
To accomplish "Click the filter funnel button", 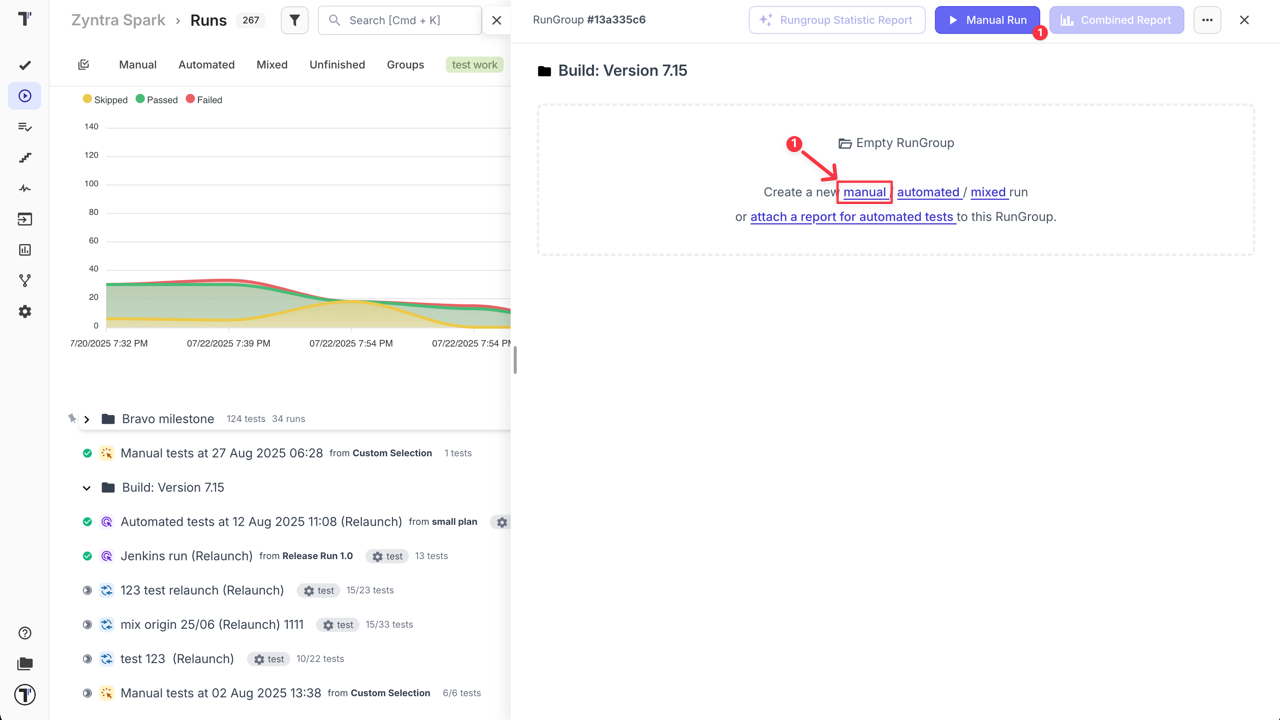I will (295, 20).
